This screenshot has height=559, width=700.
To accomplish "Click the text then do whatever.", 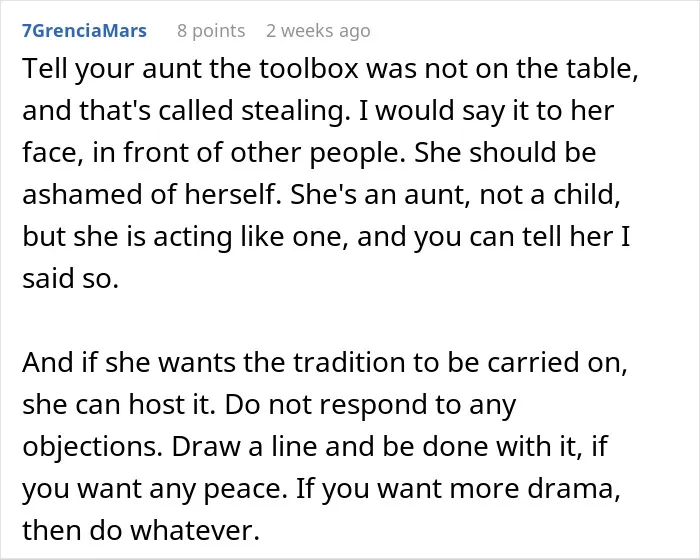I will [141, 530].
